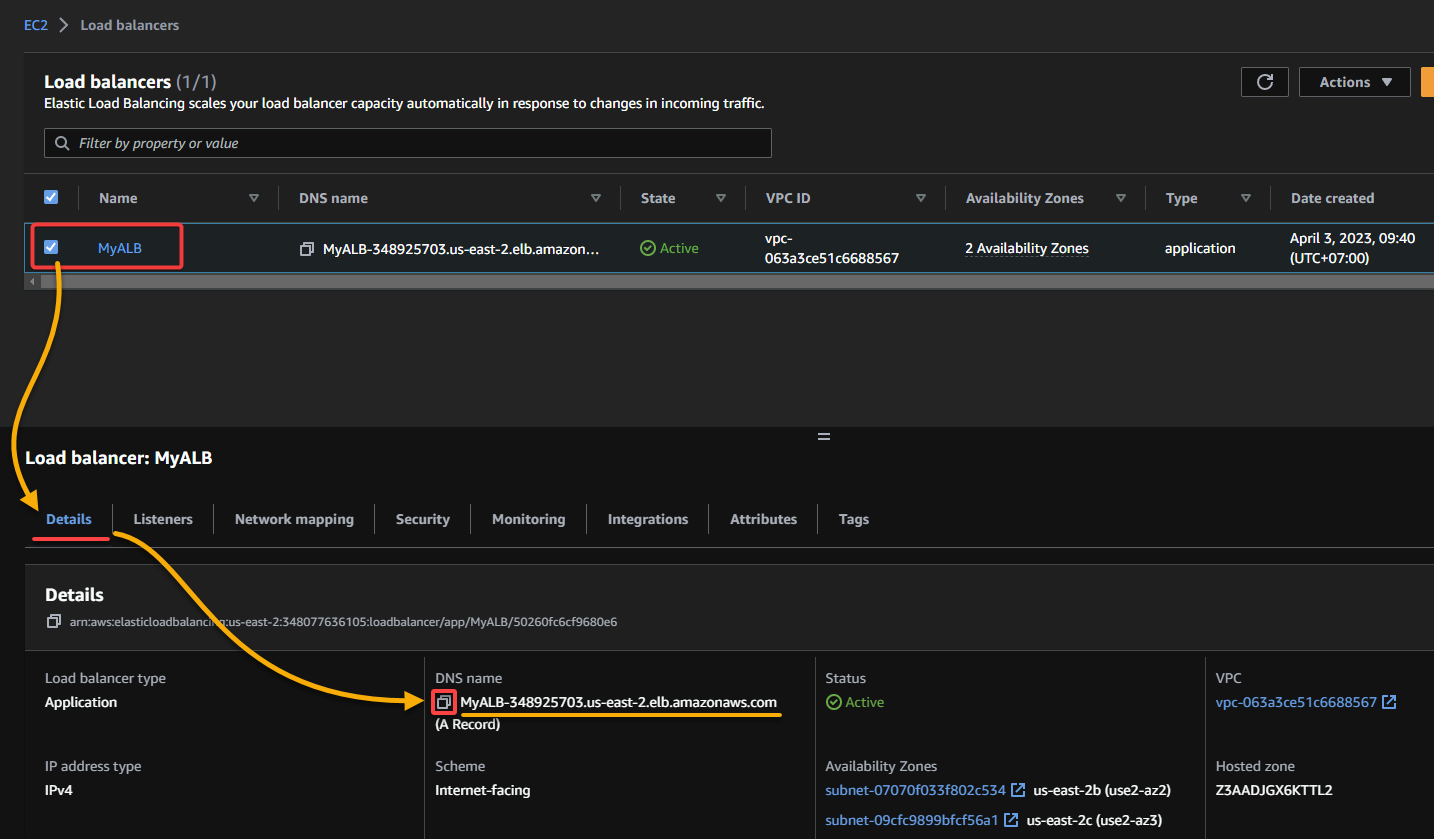The height and width of the screenshot is (839, 1434).
Task: Click the filter by property or value field
Action: (x=408, y=143)
